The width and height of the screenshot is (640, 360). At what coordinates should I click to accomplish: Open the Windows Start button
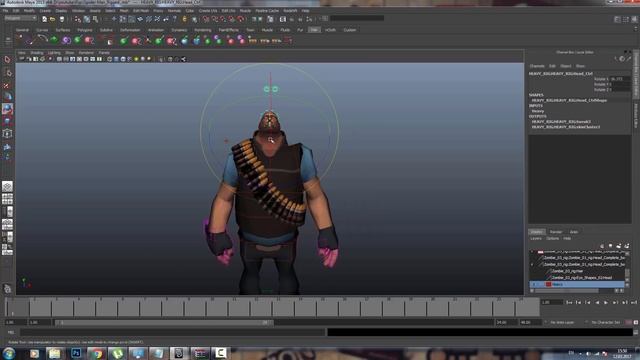(9, 353)
